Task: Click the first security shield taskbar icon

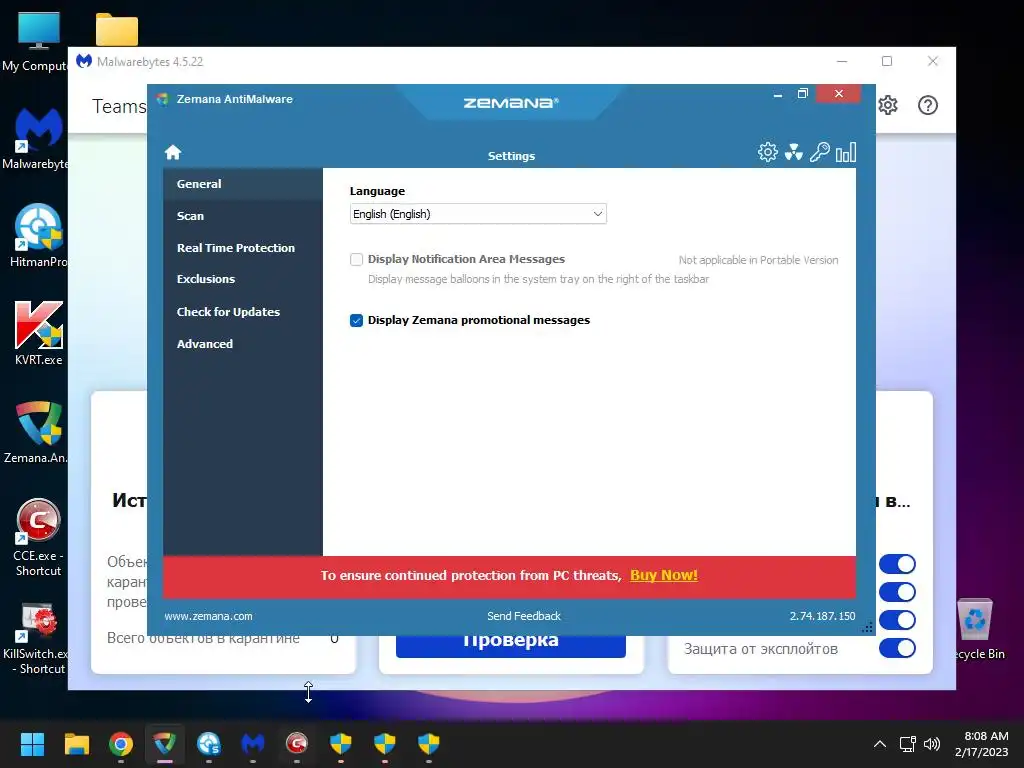Action: 341,744
